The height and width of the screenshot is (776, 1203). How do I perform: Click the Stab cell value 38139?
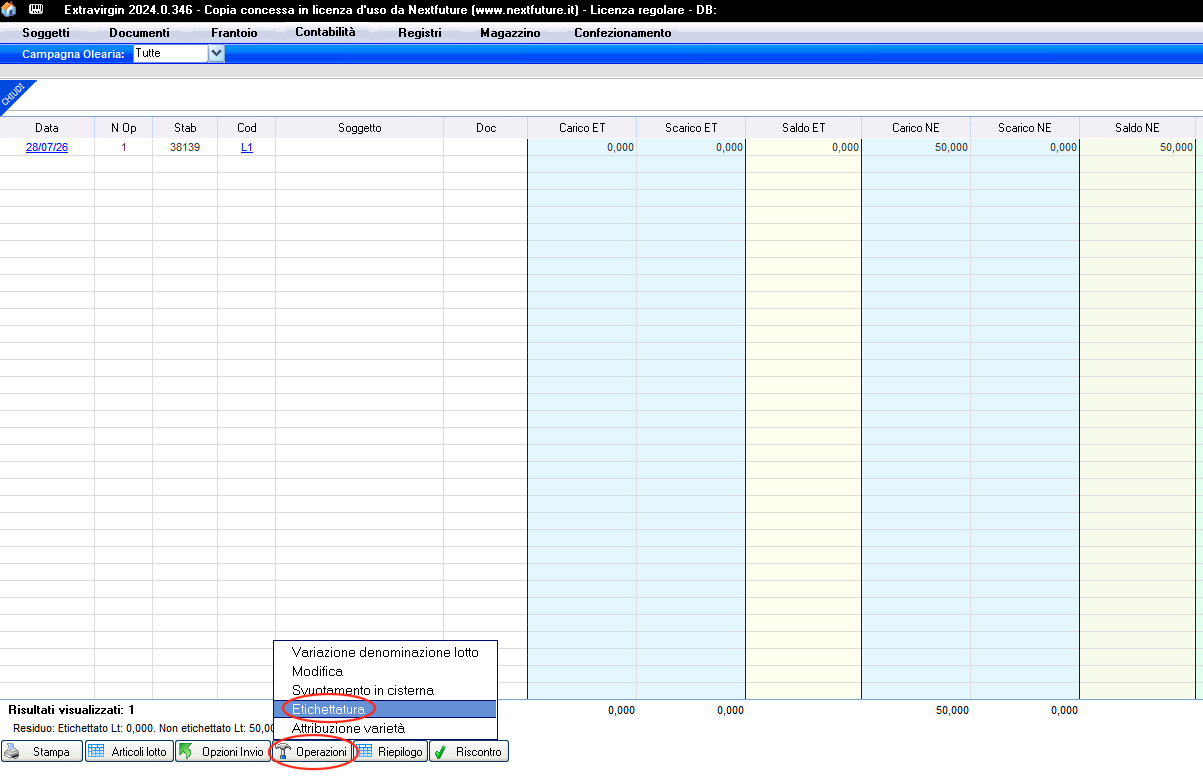point(185,147)
